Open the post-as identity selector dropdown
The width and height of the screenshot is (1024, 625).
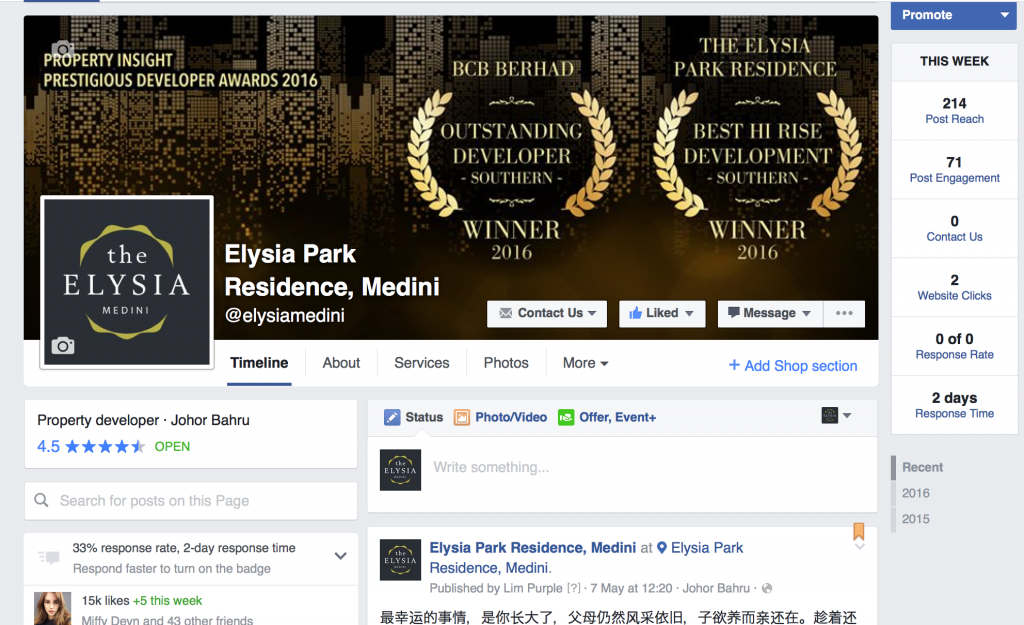837,415
